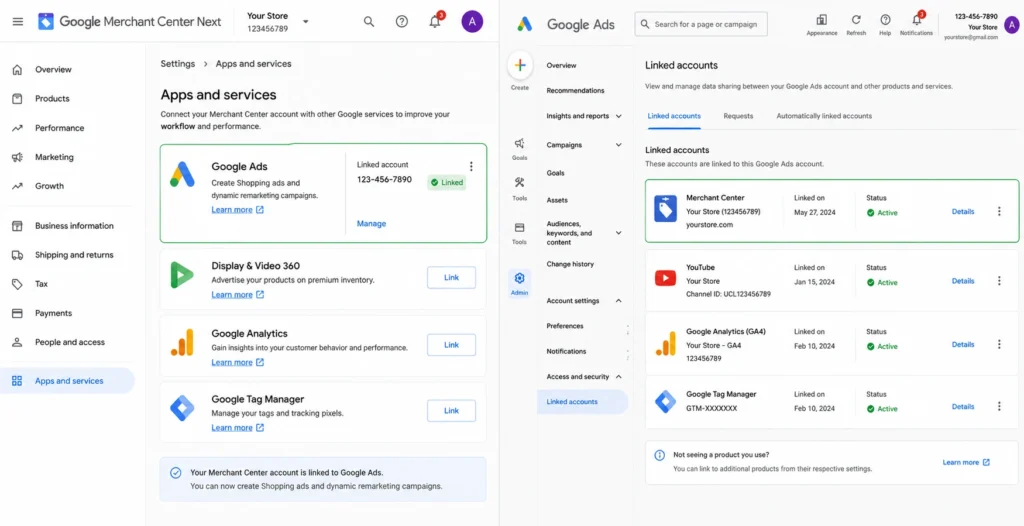Click the Tax tag icon
The height and width of the screenshot is (526, 1024).
(18, 284)
